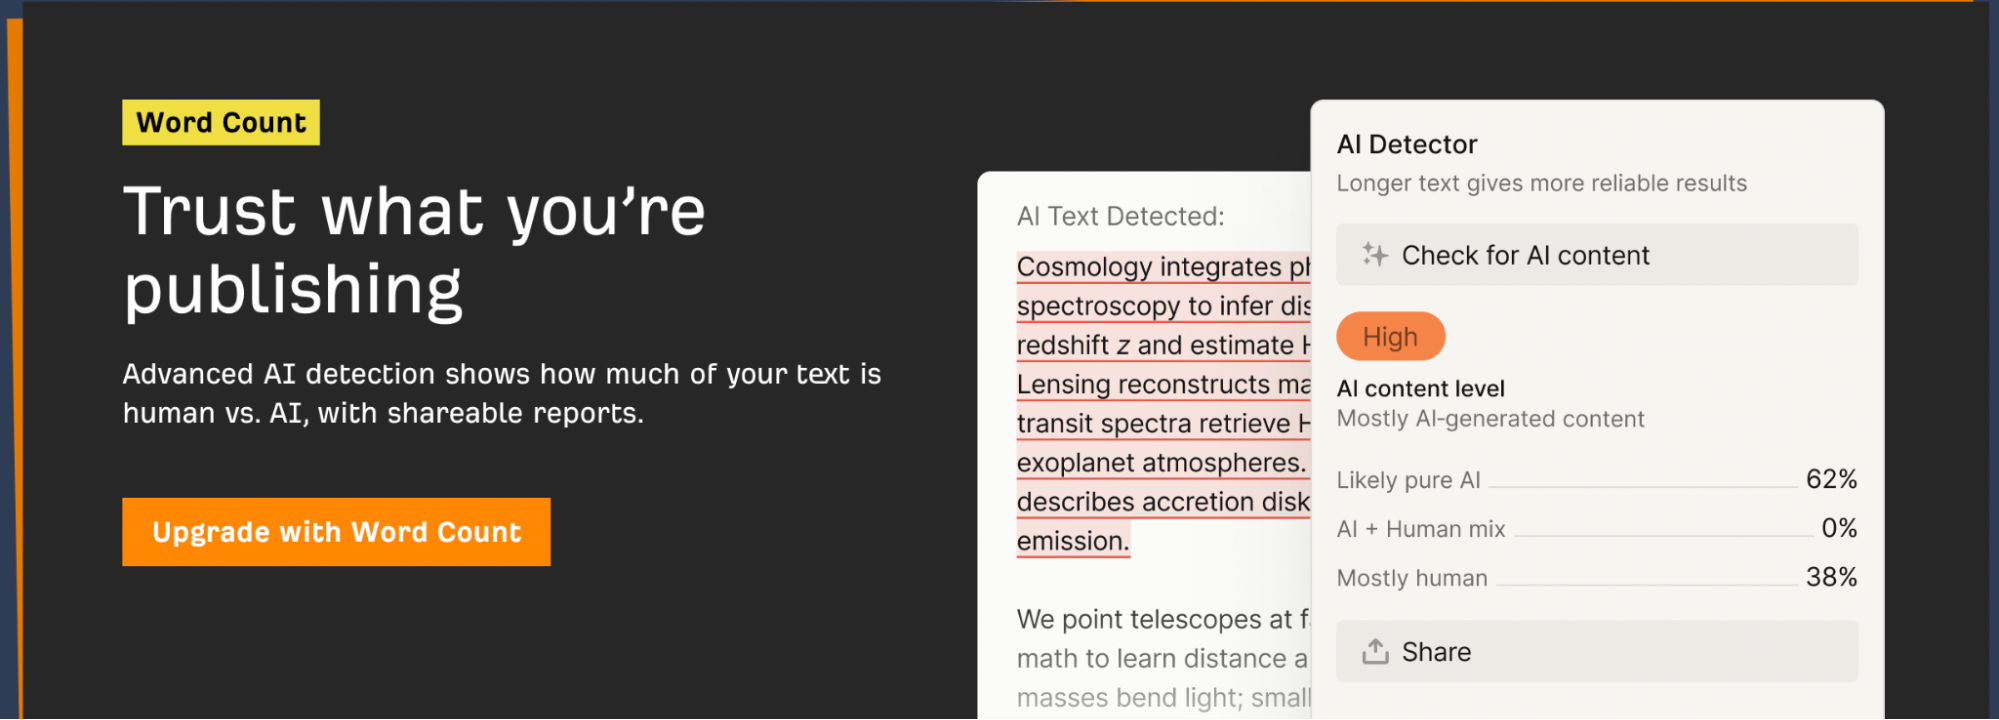
Task: Click the AI Text Detected label
Action: pyautogui.click(x=1120, y=216)
